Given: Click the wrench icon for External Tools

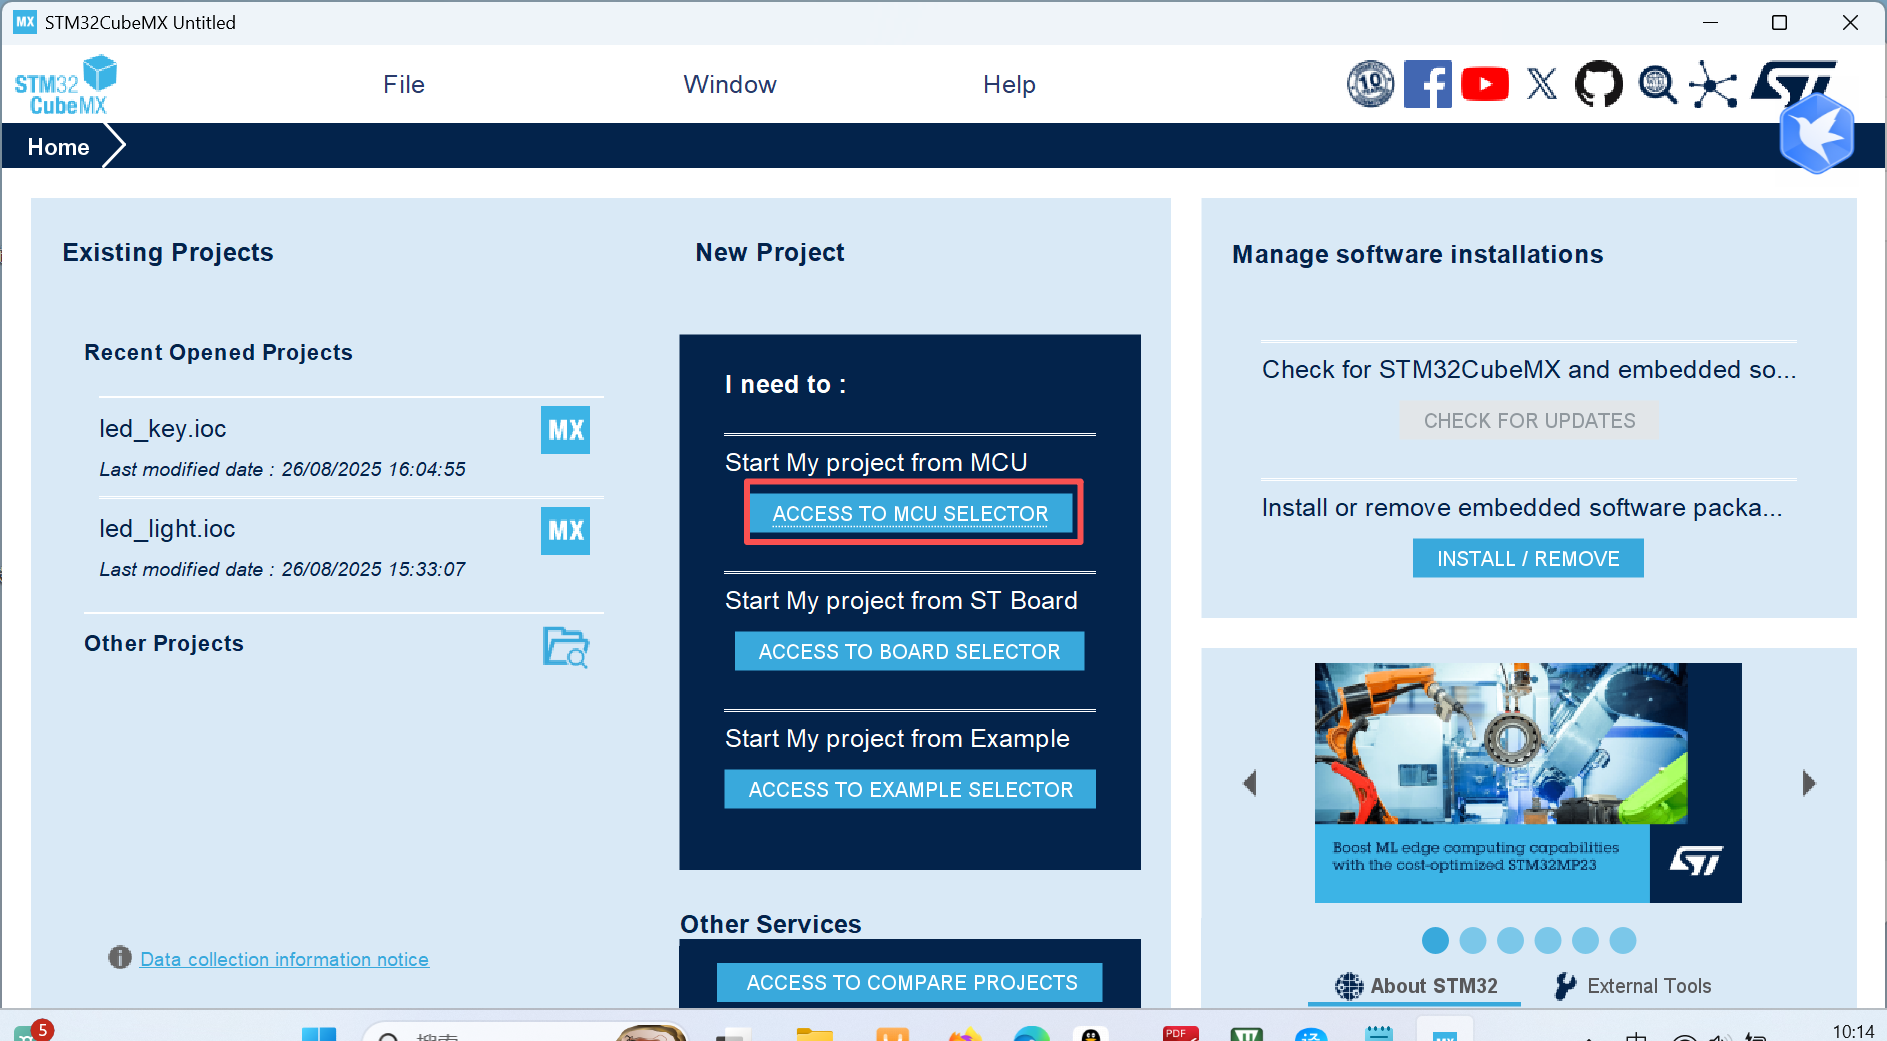Looking at the screenshot, I should [1565, 986].
